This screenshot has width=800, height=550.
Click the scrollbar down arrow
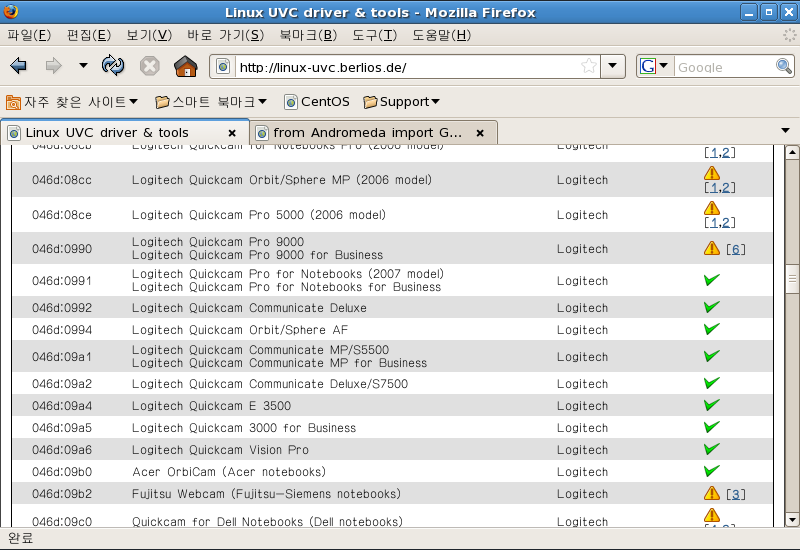792,520
